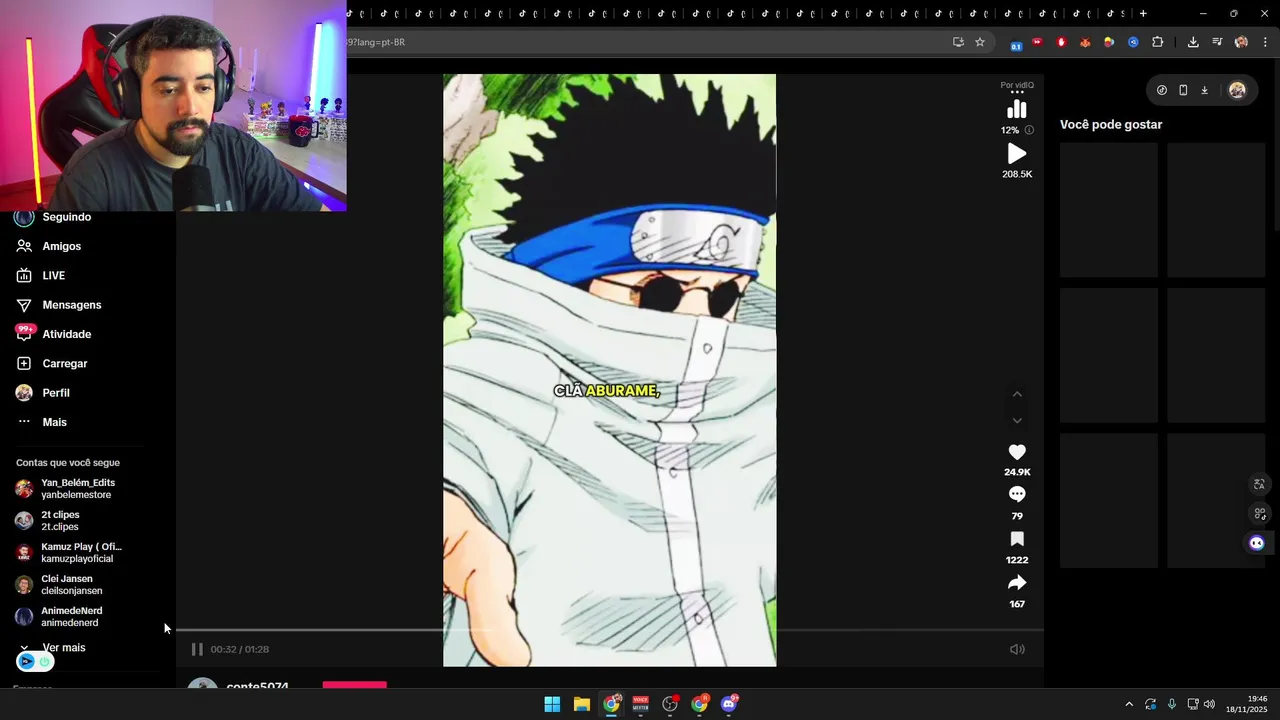Share the video via arrow icon
This screenshot has height=720, width=1280.
[1017, 583]
